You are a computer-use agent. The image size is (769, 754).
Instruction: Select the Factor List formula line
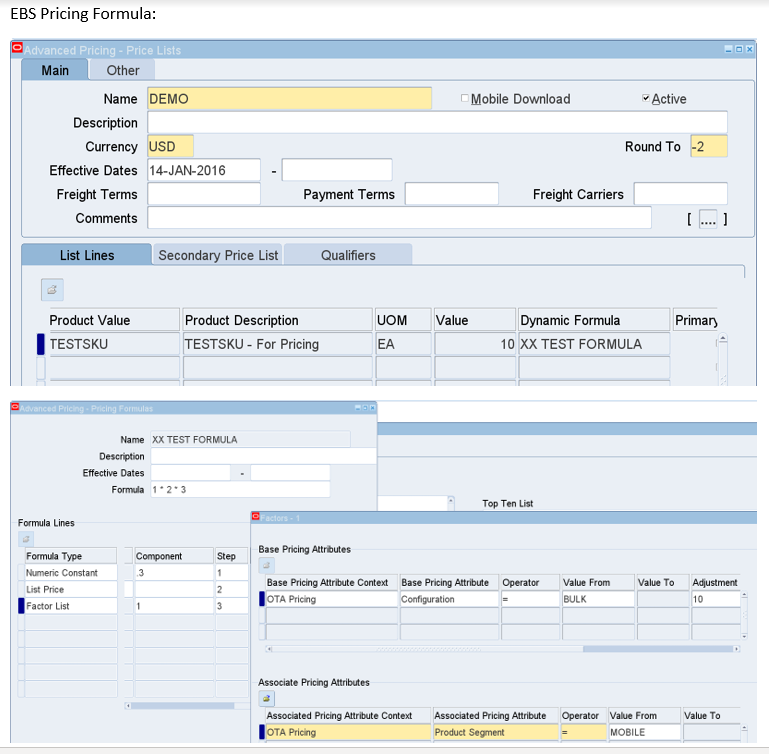[71, 606]
